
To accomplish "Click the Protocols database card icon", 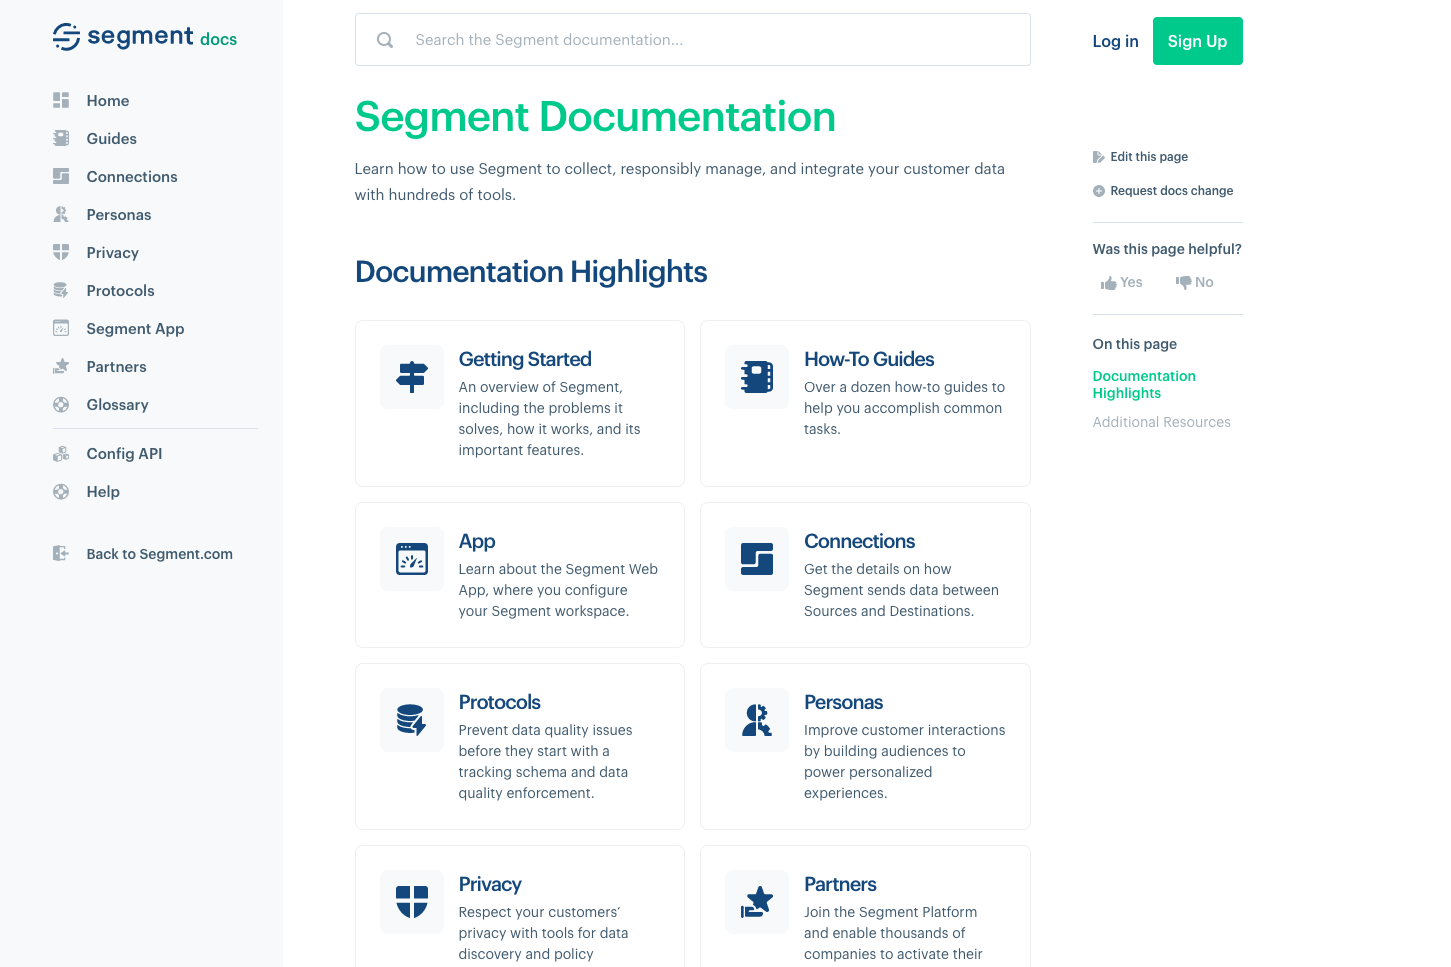I will point(412,720).
